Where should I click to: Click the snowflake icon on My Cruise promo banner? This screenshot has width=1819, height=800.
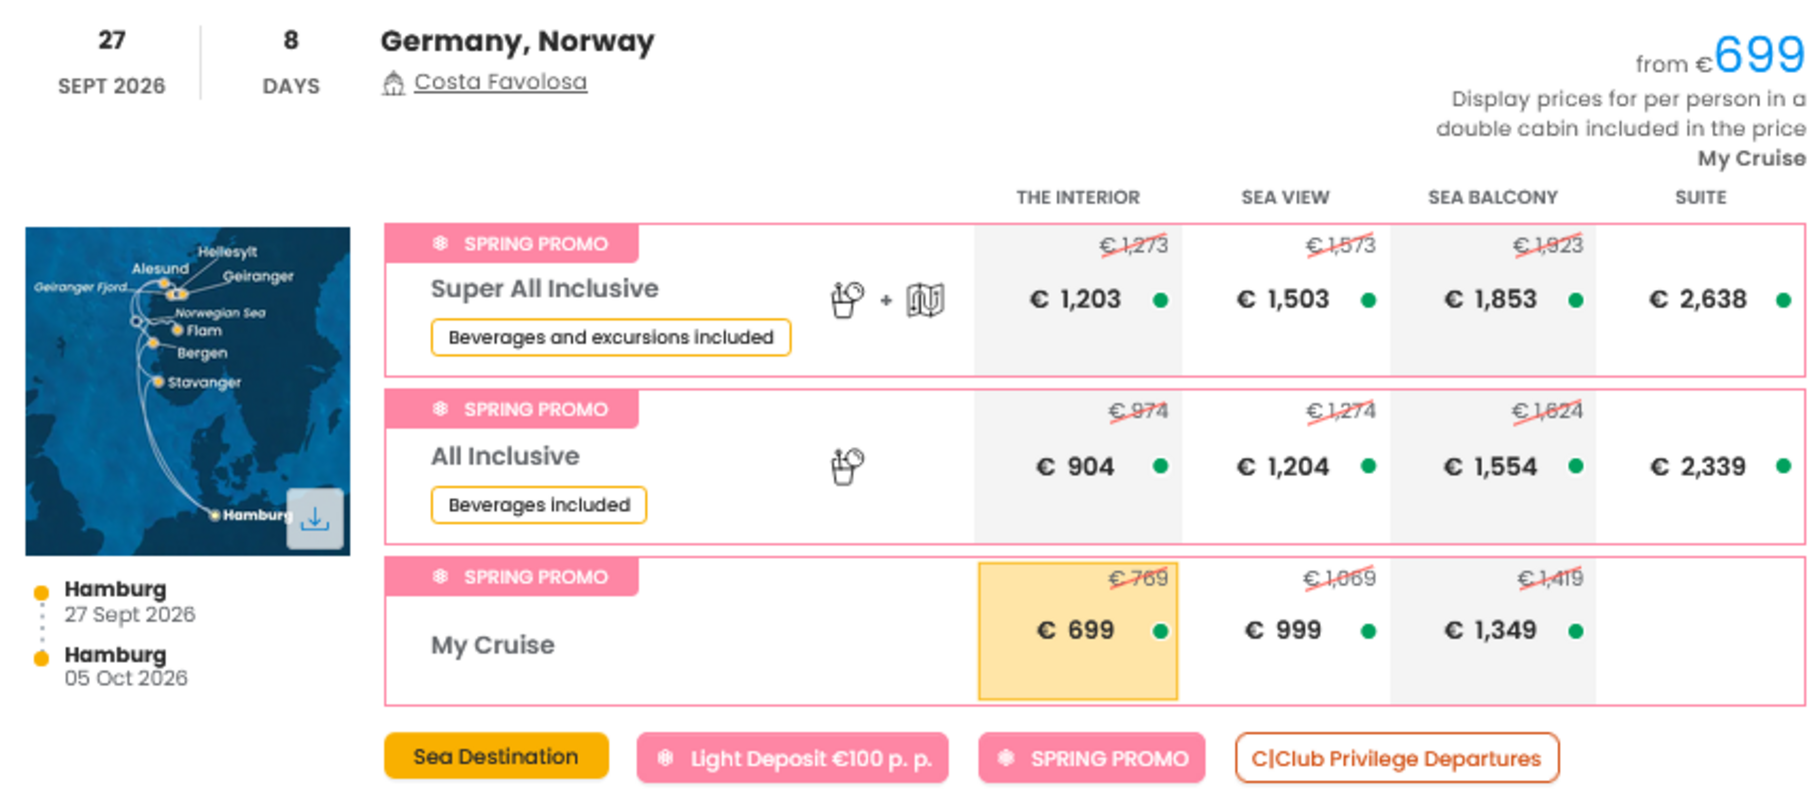click(440, 576)
